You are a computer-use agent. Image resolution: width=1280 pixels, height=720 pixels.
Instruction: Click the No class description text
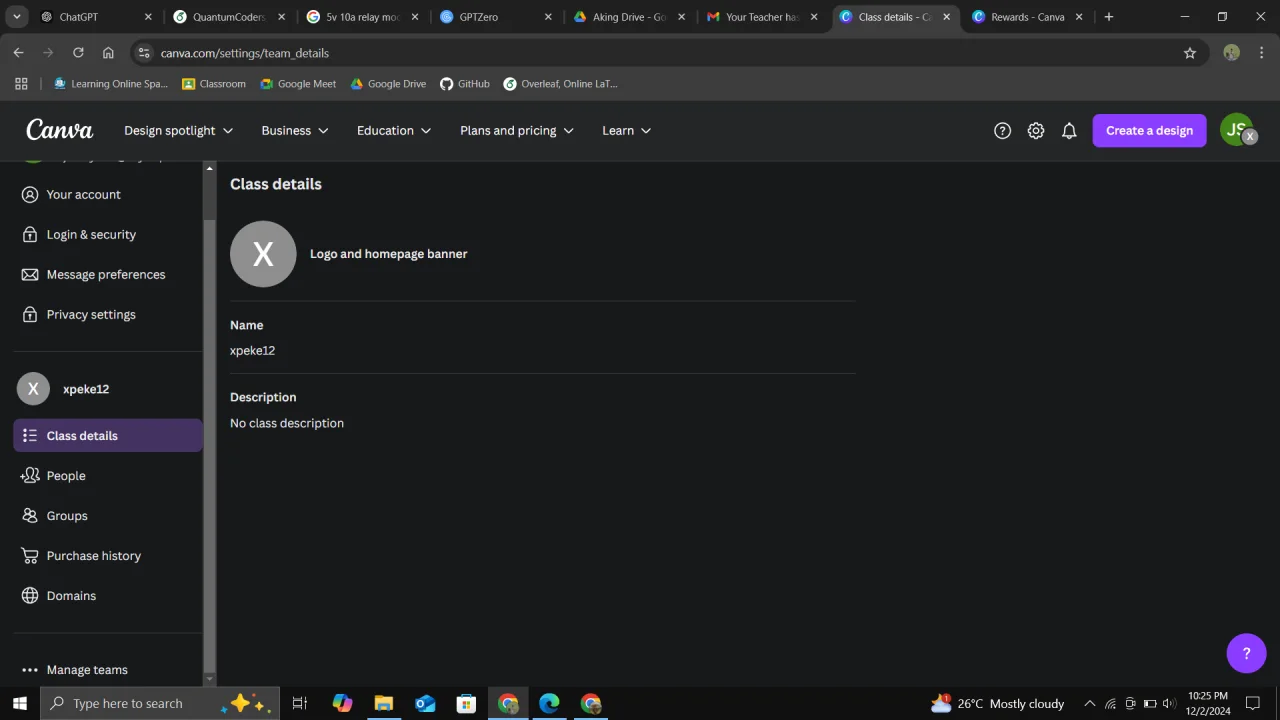(x=287, y=423)
